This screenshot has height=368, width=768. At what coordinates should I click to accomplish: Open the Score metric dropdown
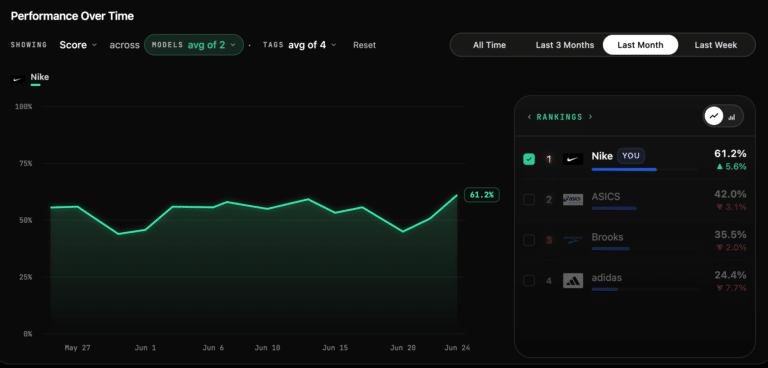(78, 45)
